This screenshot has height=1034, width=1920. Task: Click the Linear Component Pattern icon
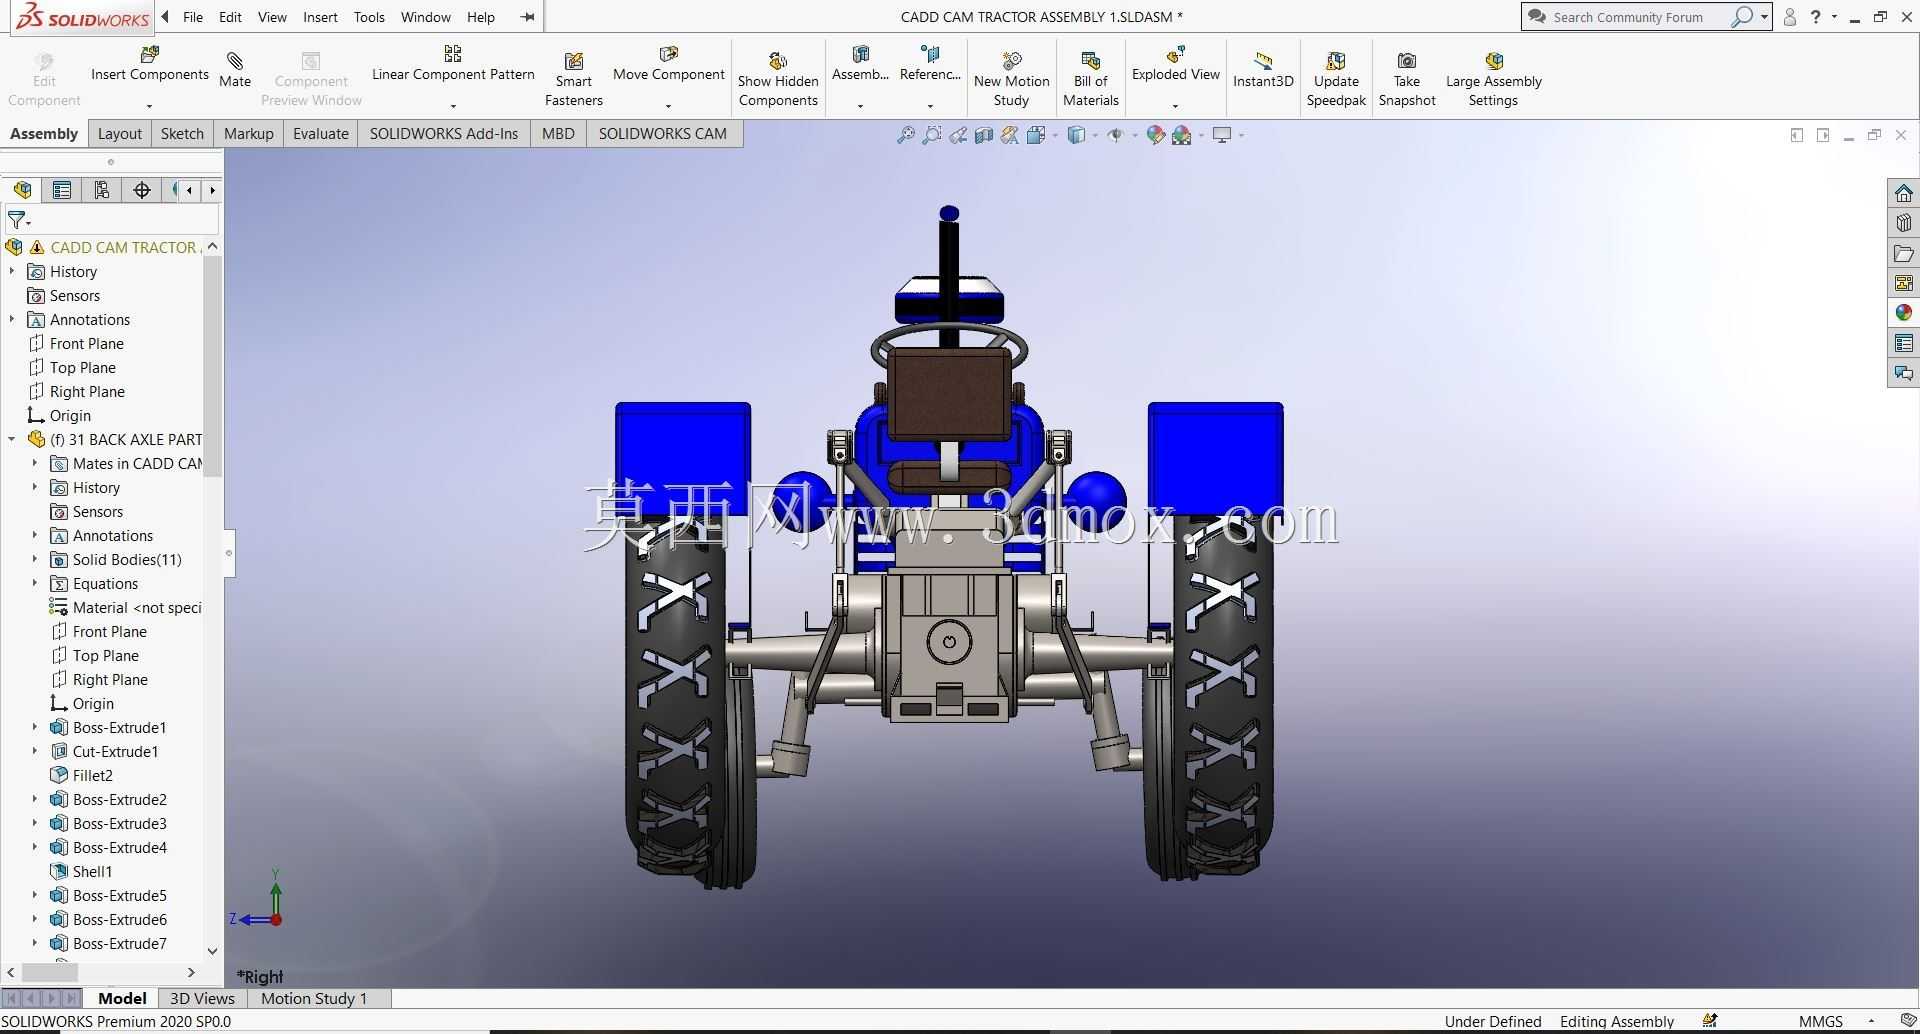pyautogui.click(x=453, y=54)
